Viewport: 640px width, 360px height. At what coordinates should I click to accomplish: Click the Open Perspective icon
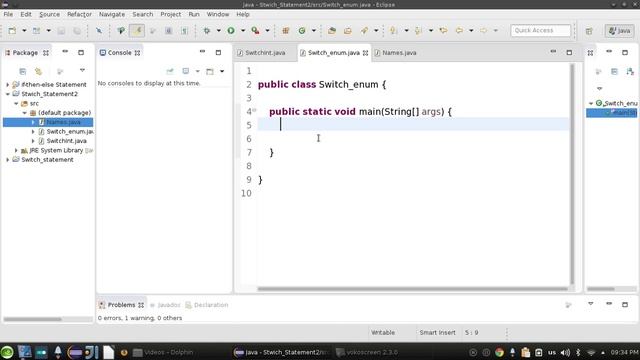pyautogui.click(x=589, y=31)
